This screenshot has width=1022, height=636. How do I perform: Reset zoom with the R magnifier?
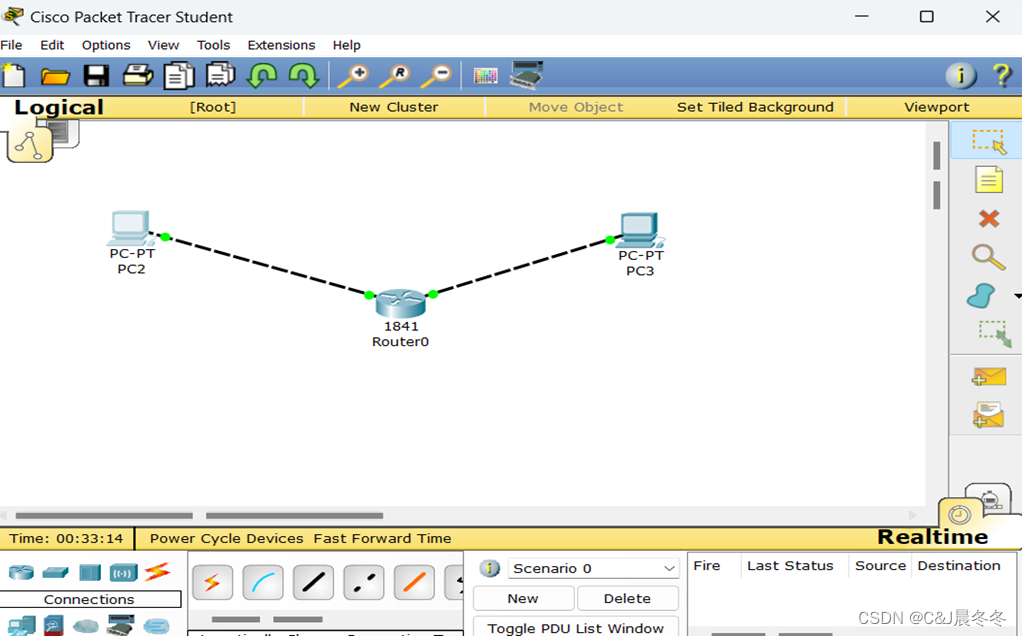pyautogui.click(x=395, y=76)
